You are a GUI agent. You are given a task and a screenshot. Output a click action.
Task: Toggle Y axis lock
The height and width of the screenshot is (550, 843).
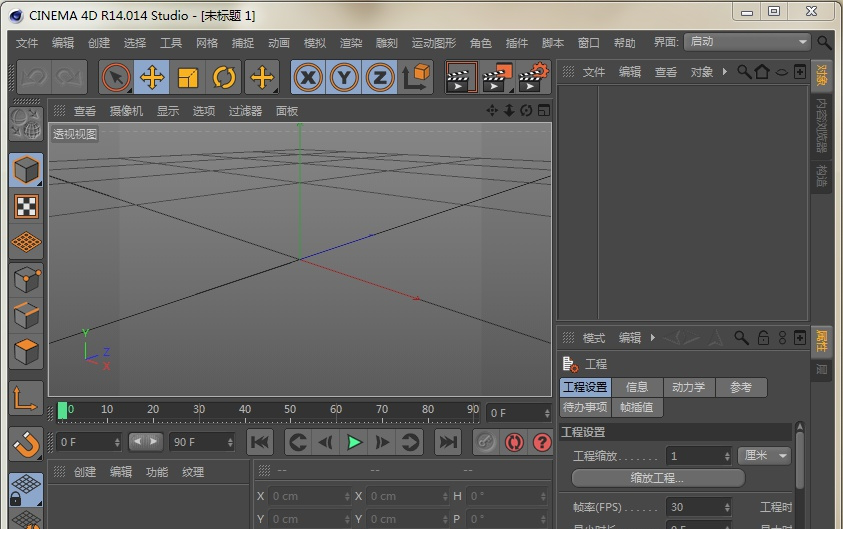coord(344,77)
